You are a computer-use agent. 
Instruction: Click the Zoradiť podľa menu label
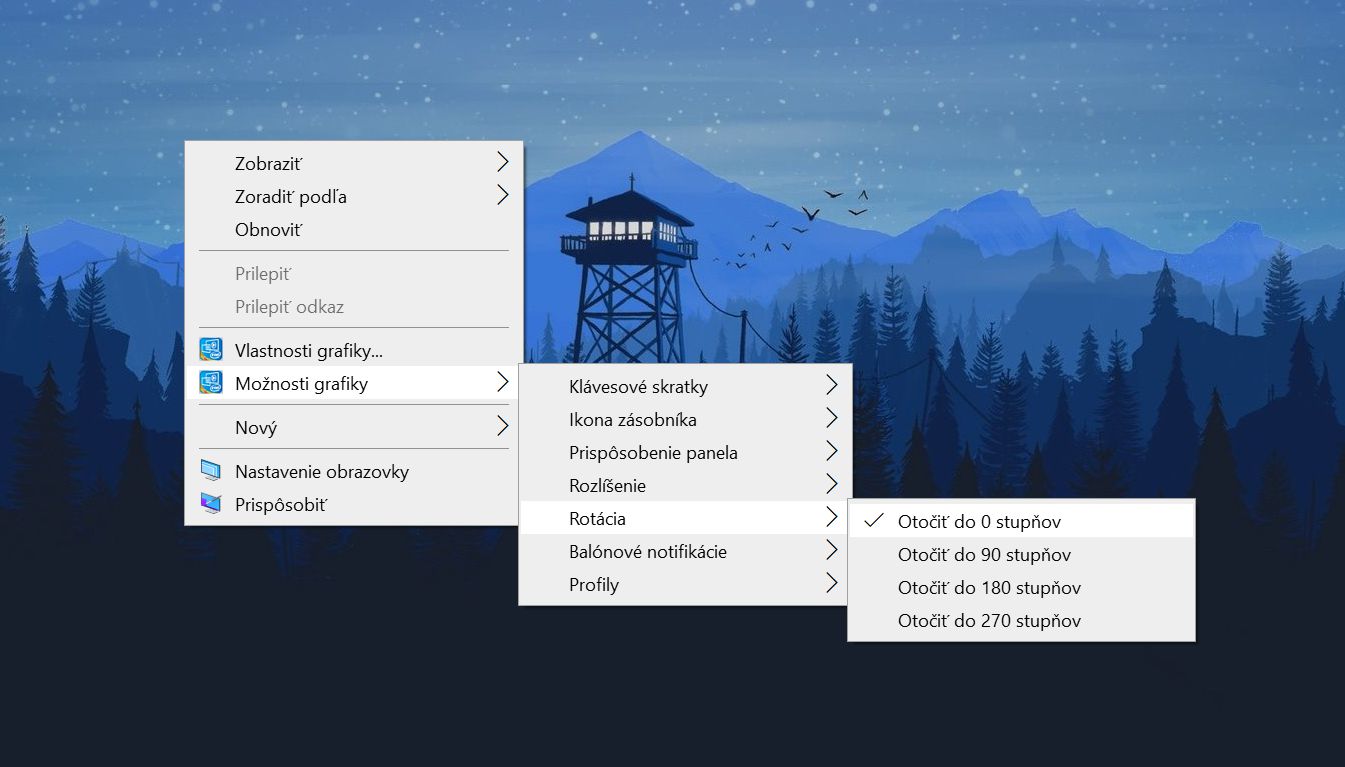click(x=291, y=197)
